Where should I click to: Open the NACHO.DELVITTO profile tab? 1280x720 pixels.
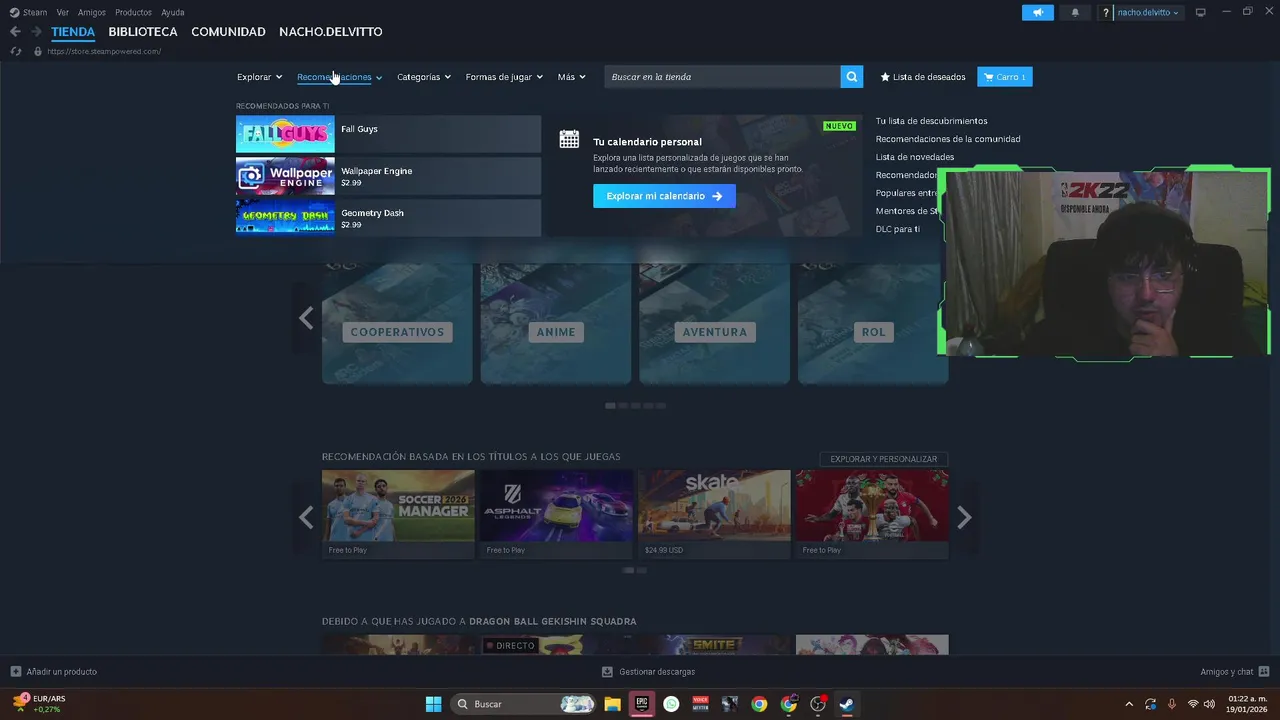point(331,32)
